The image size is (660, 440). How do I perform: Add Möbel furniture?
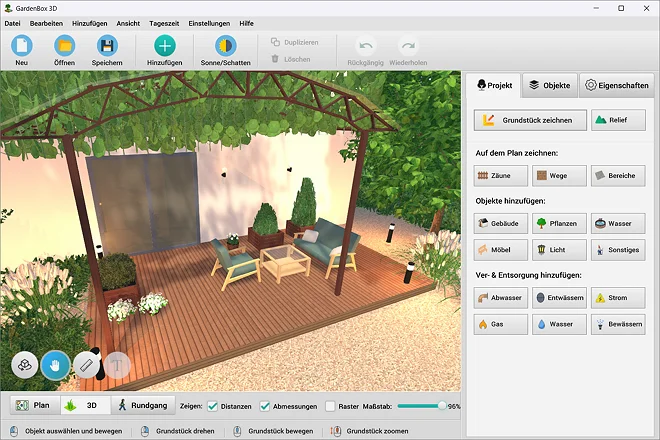tap(500, 250)
